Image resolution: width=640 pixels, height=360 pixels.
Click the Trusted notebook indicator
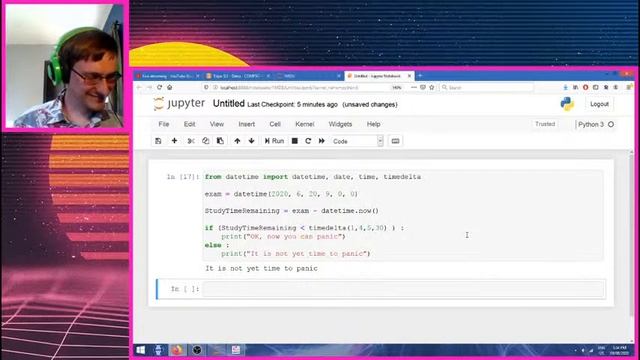[x=545, y=124]
